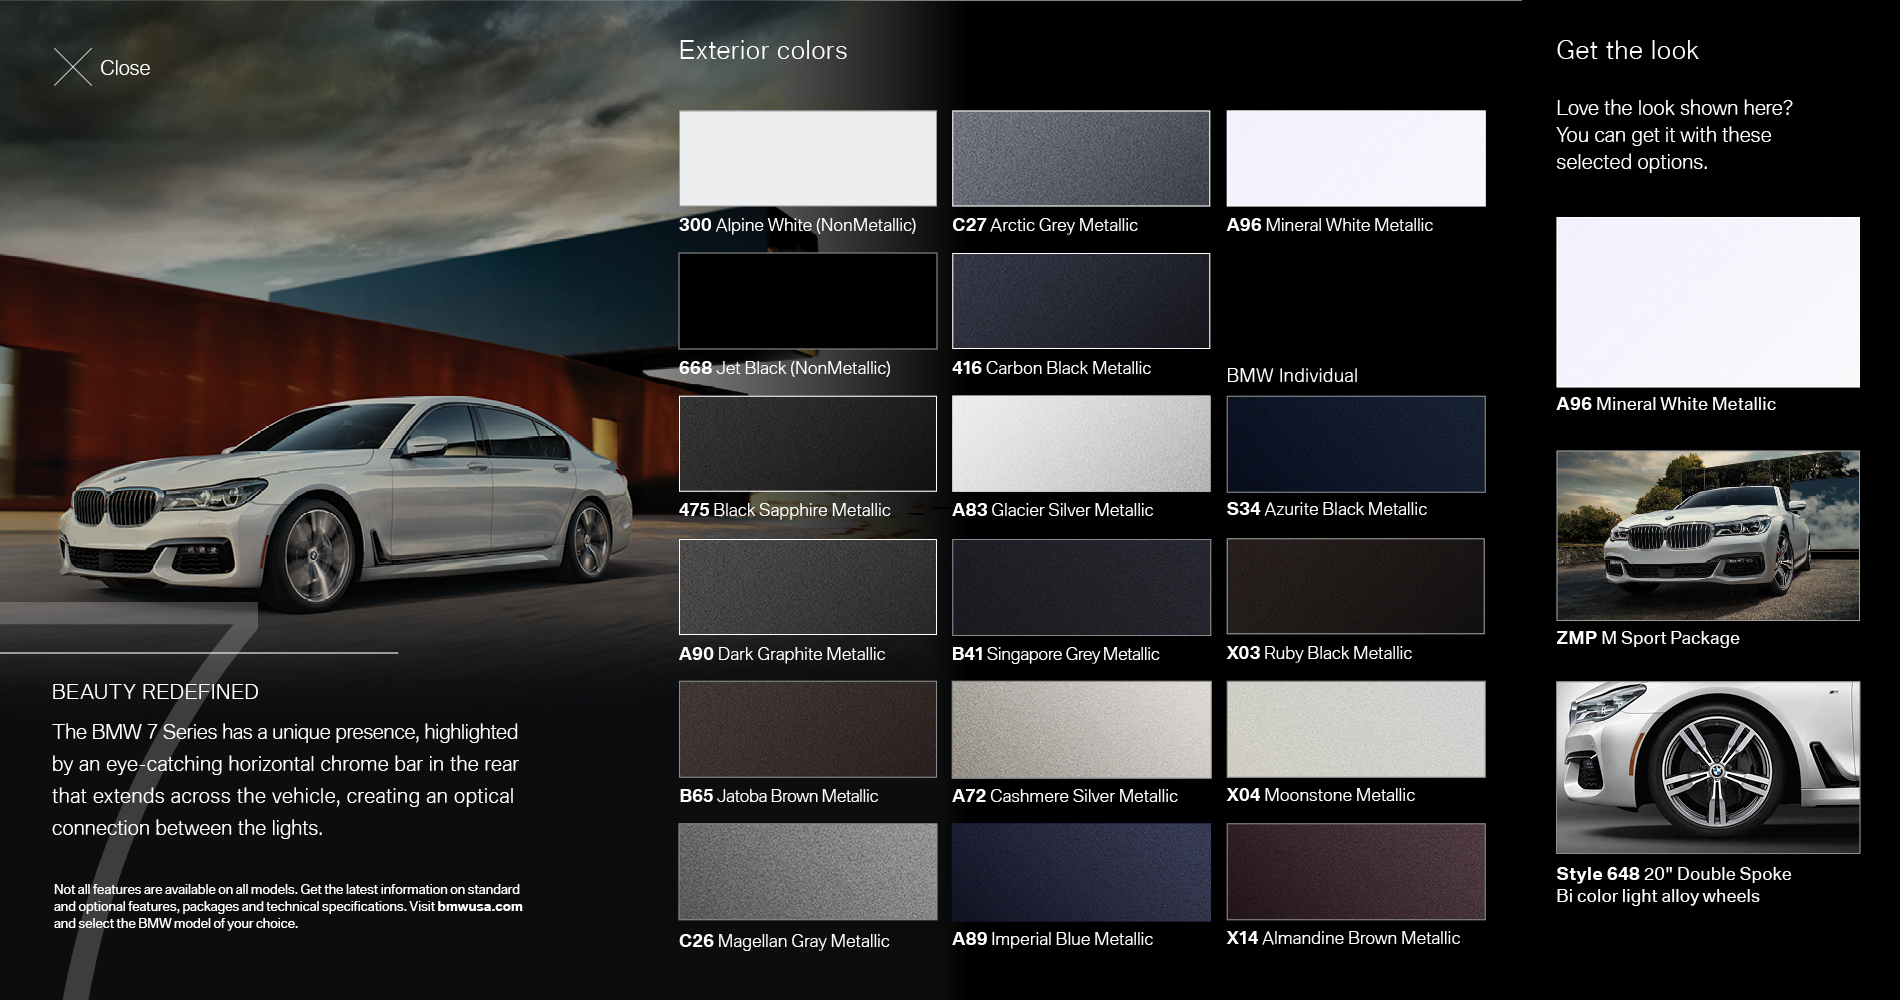Open the ZMP M Sport Package thumbnail
1900x1000 pixels.
pyautogui.click(x=1708, y=535)
